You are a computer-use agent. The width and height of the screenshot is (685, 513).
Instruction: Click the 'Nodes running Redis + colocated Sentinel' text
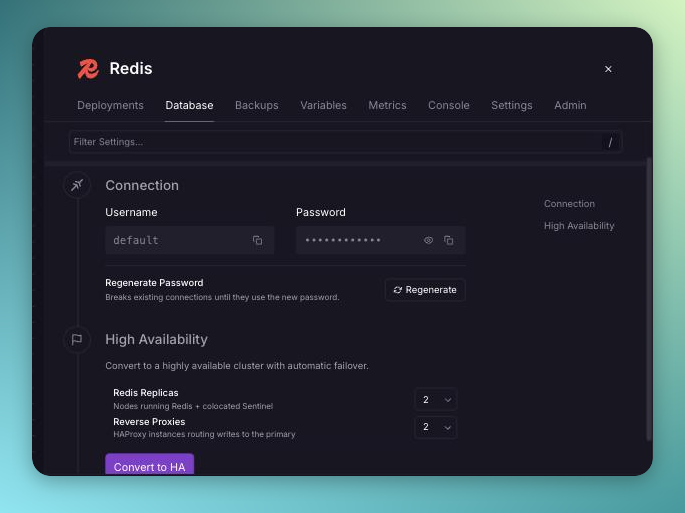coord(193,406)
